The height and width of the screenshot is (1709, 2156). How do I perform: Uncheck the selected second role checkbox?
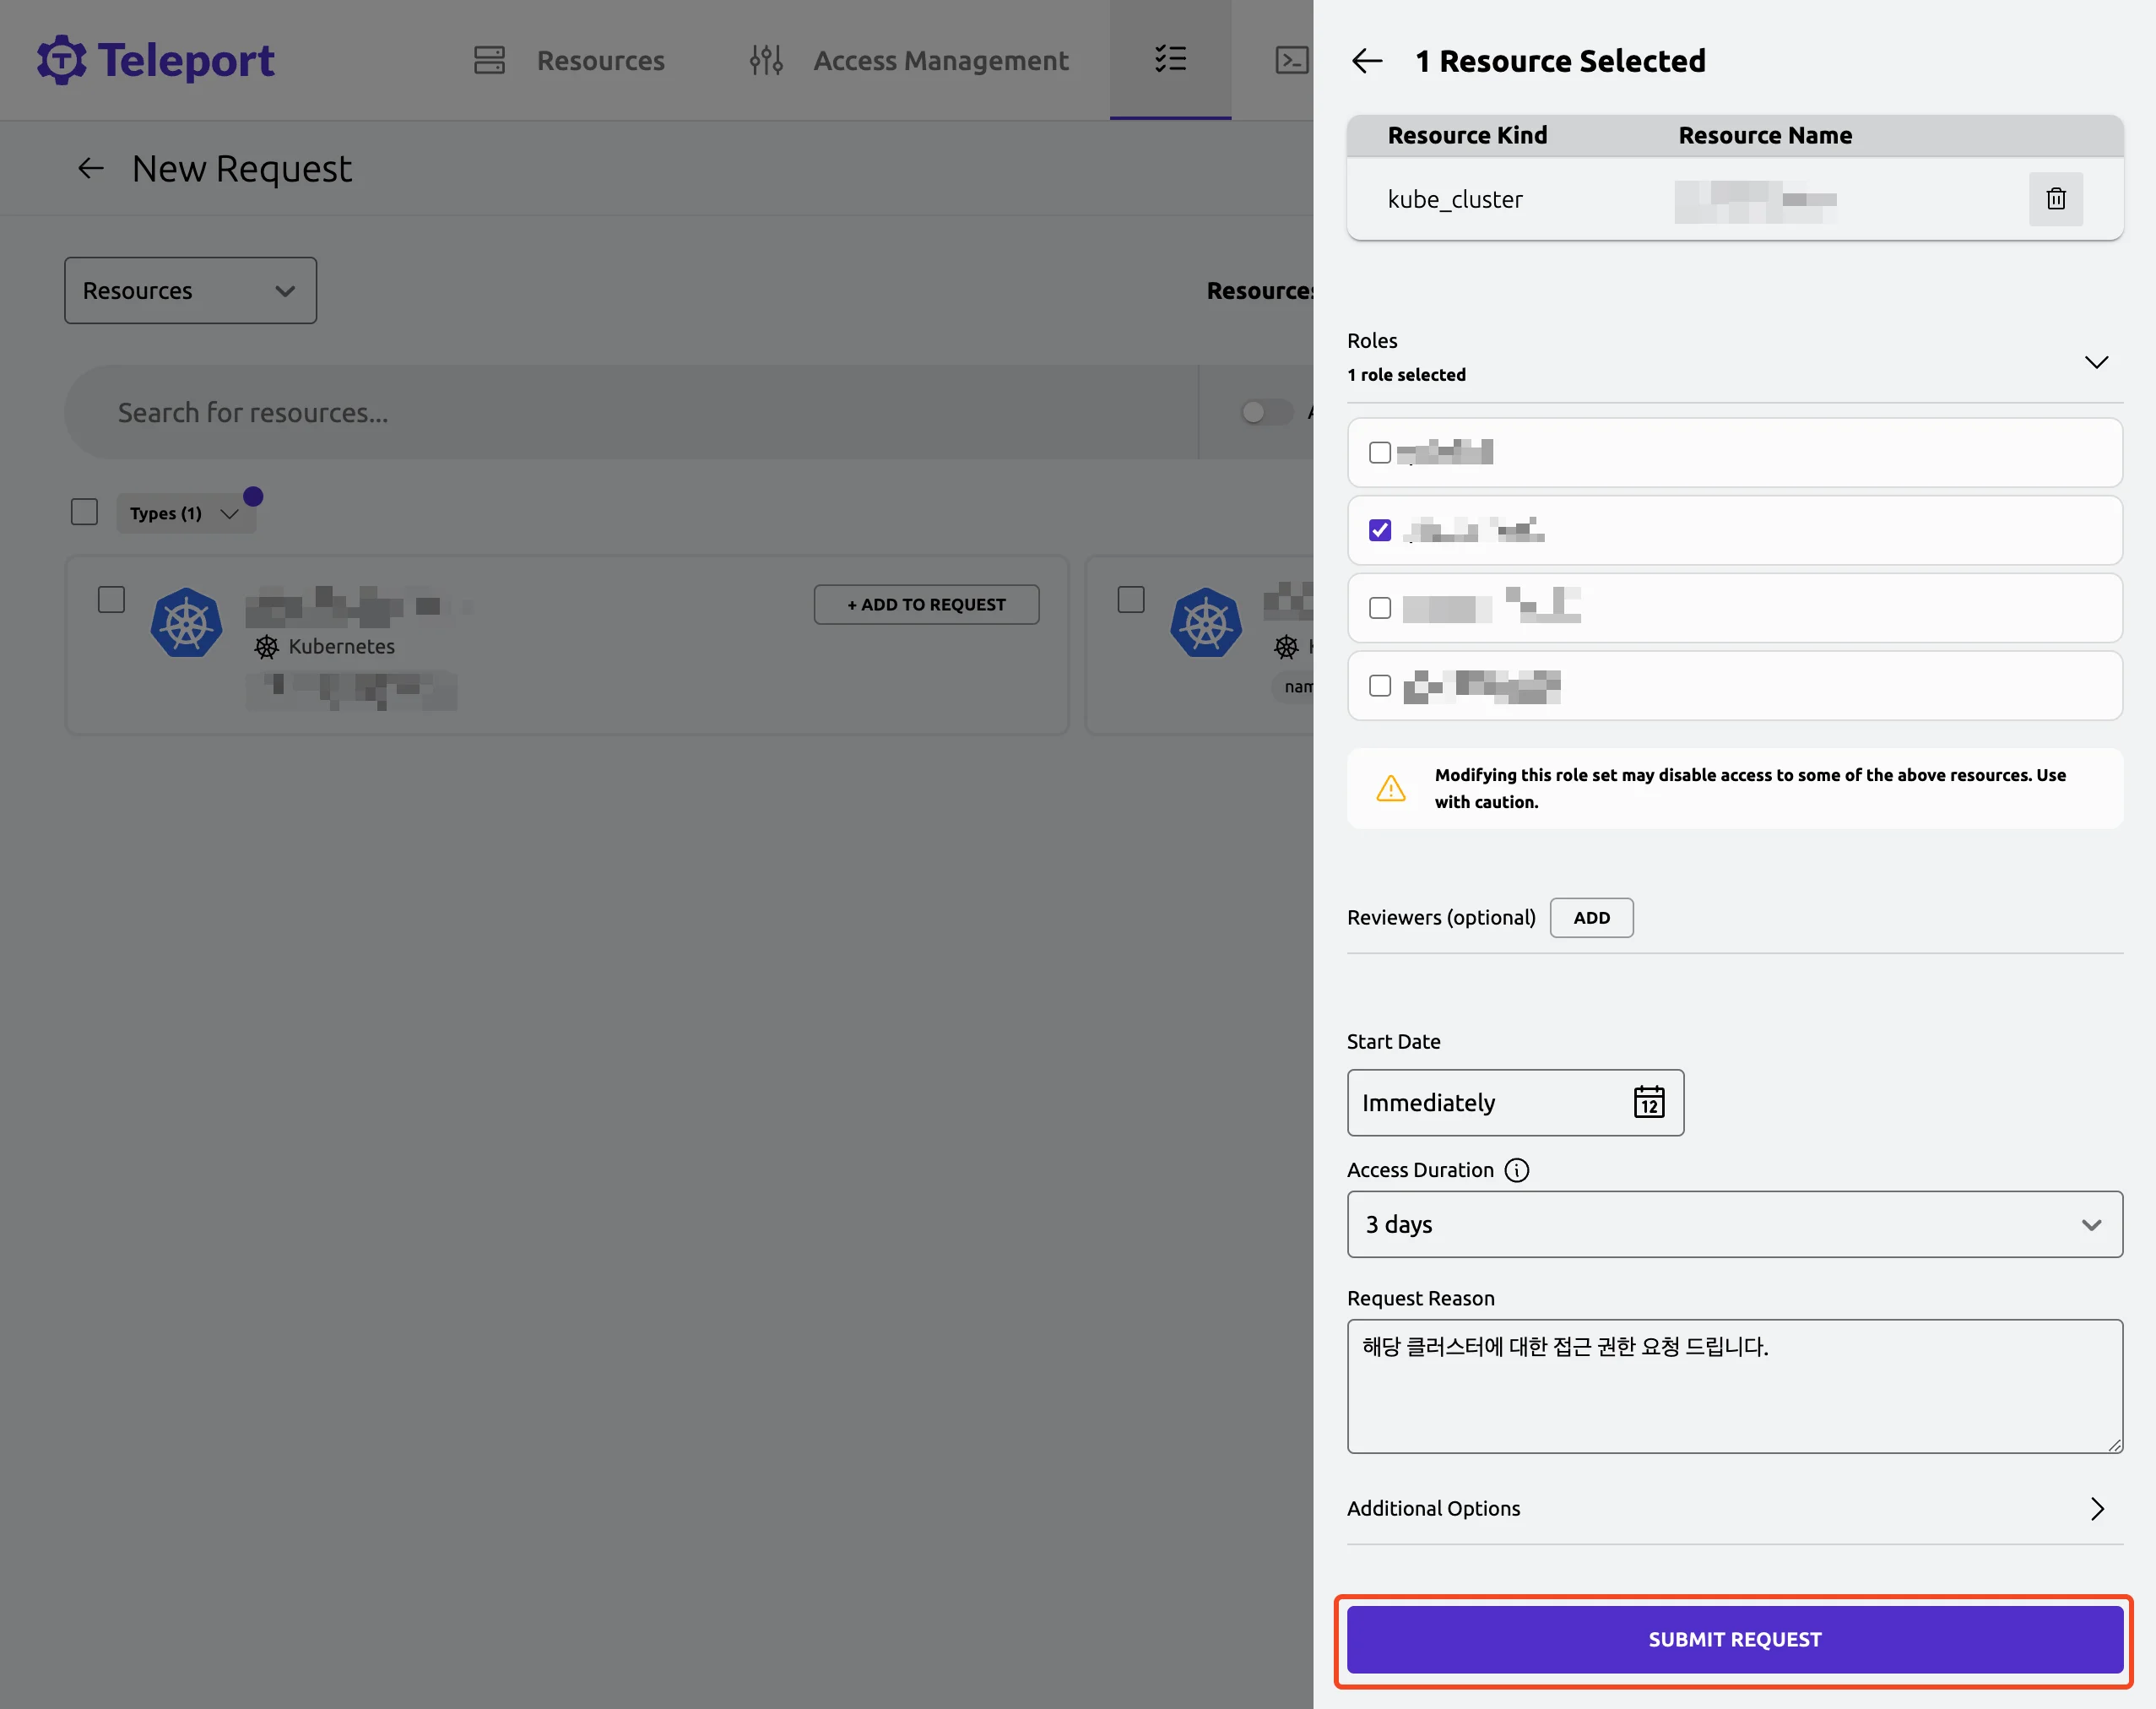click(1380, 530)
